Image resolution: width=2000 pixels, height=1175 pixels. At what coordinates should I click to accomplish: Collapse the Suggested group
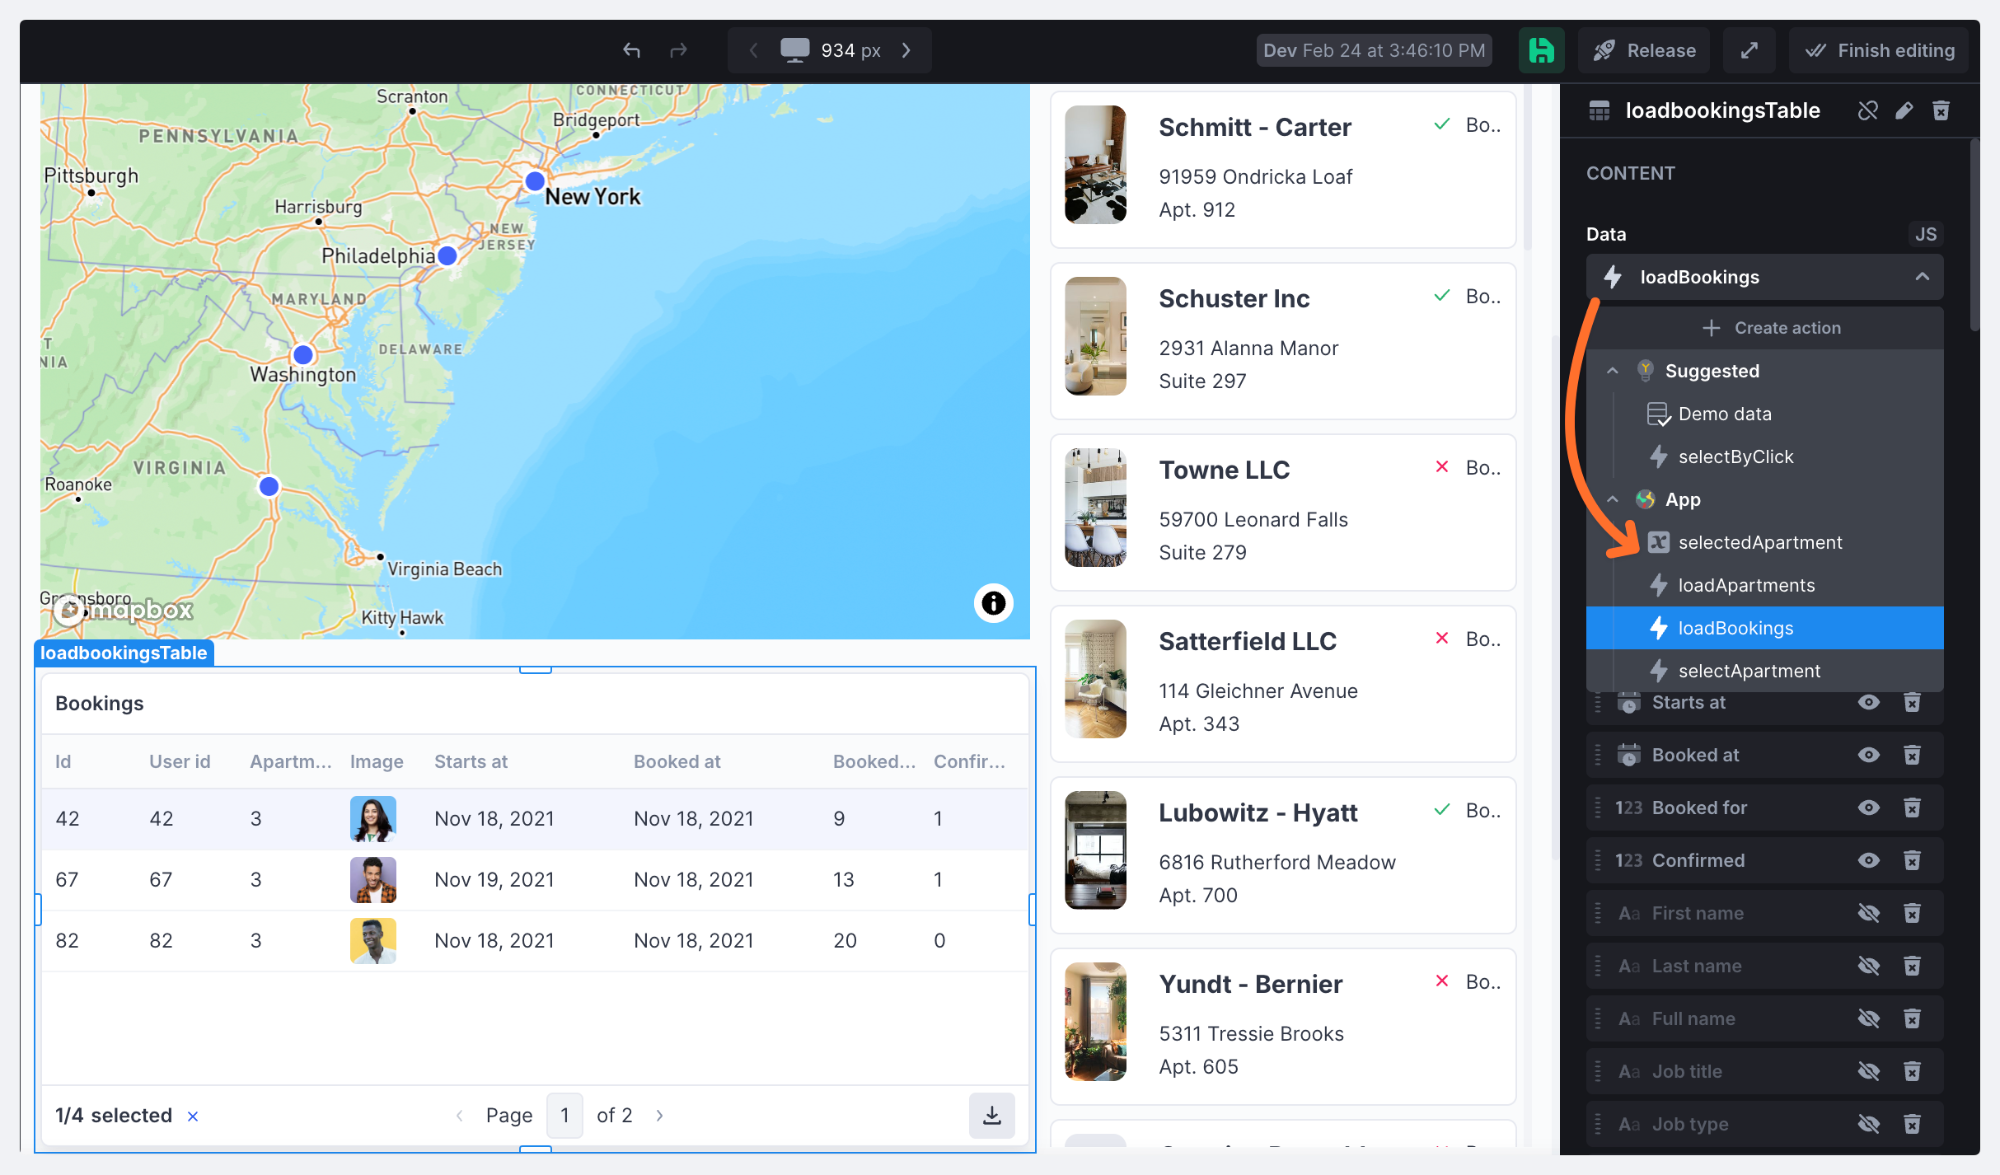[x=1612, y=371]
